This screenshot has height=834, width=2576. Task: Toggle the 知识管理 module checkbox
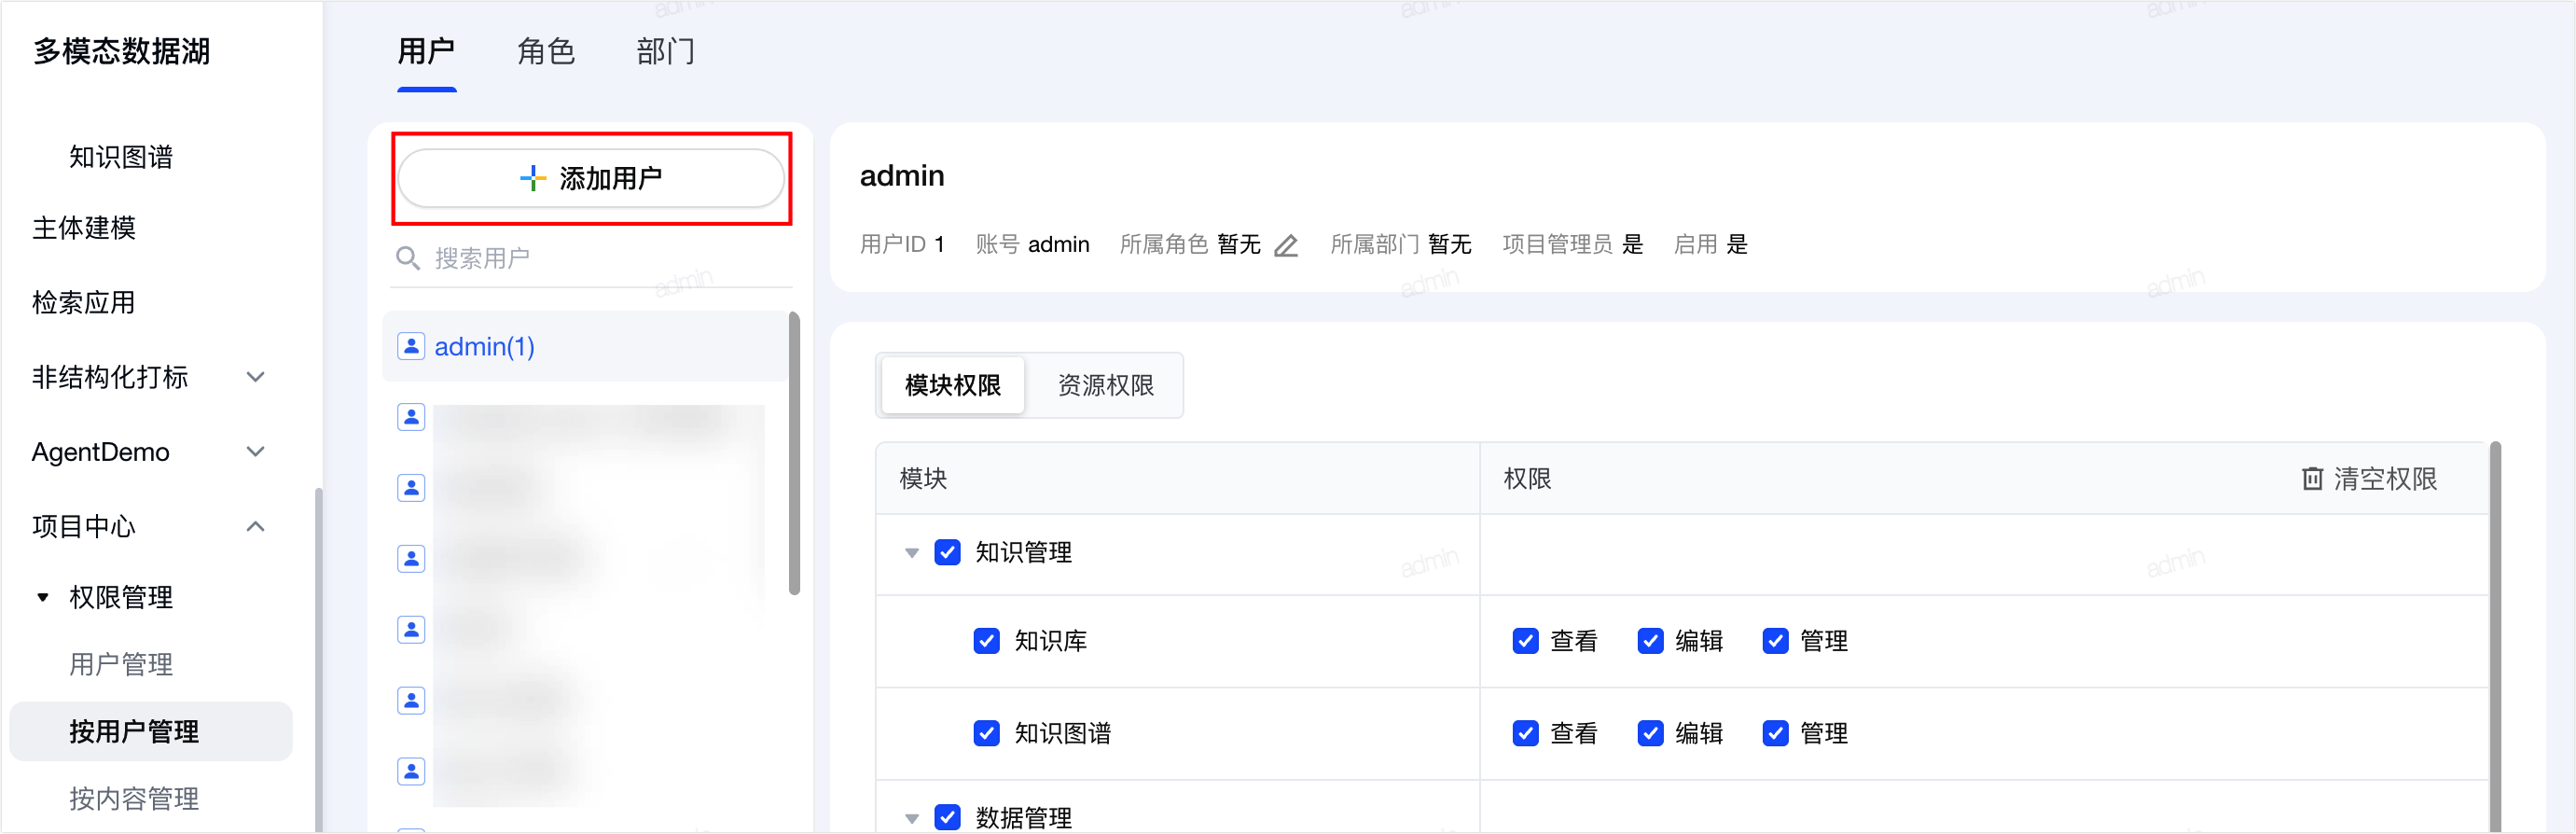tap(947, 552)
